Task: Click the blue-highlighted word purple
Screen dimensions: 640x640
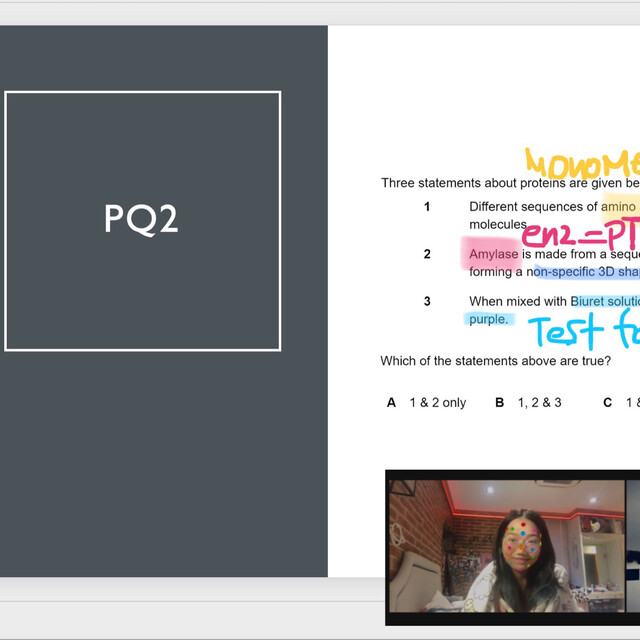Action: click(488, 319)
